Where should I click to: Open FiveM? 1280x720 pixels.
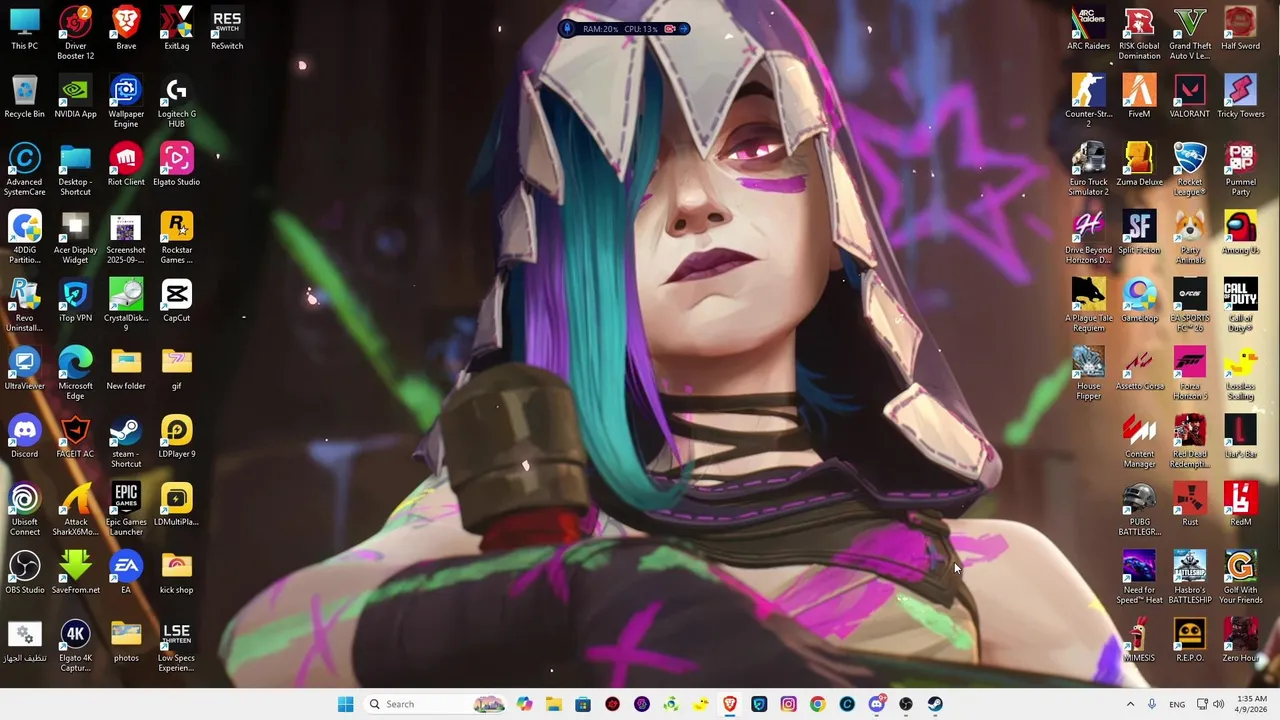tap(1139, 97)
